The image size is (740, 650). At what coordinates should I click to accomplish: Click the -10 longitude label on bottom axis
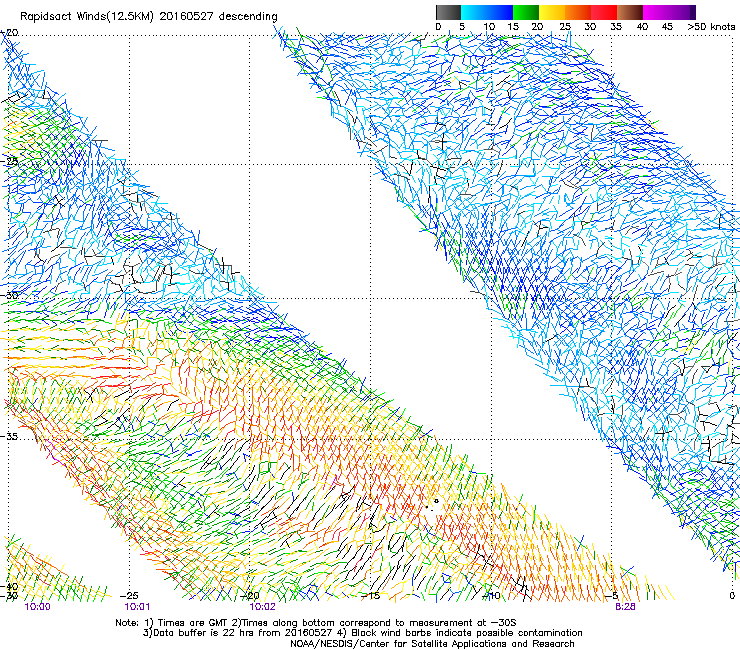(x=491, y=596)
